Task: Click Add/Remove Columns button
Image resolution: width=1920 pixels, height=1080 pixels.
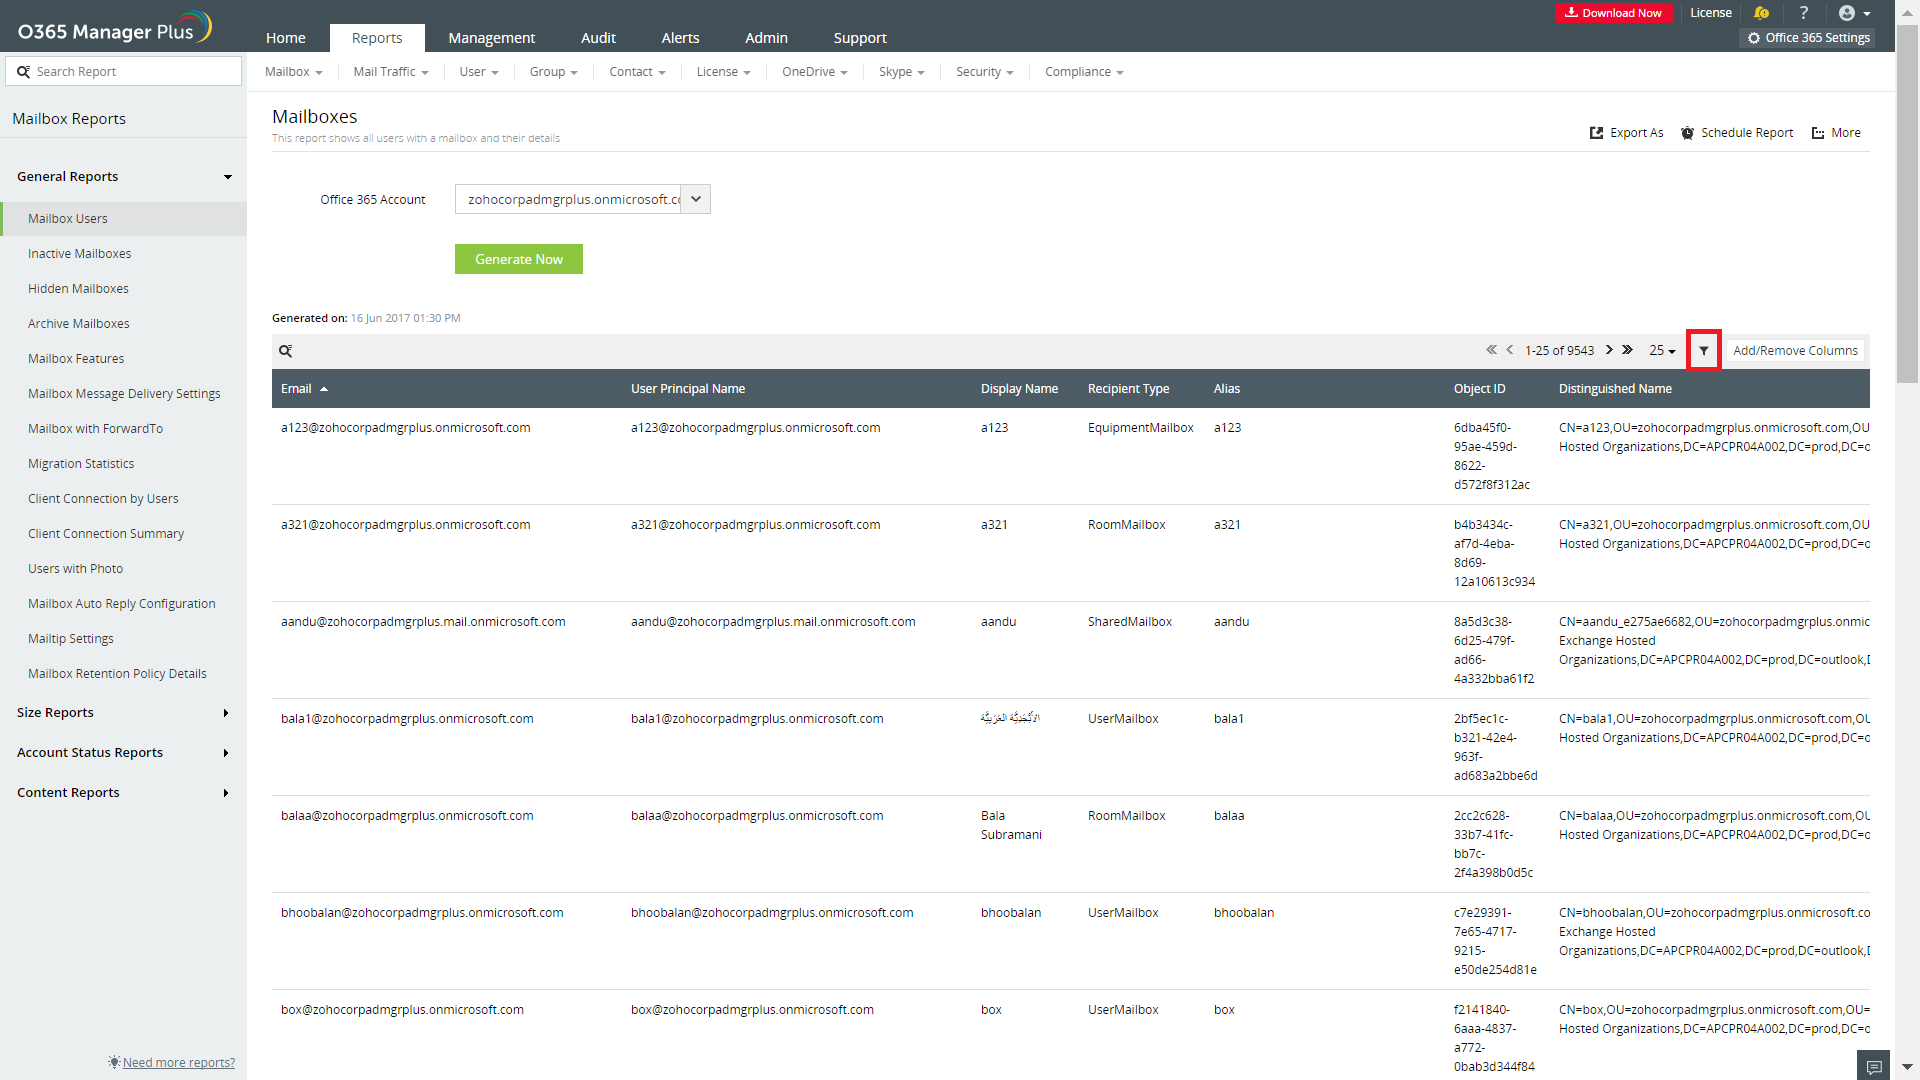Action: (1795, 351)
